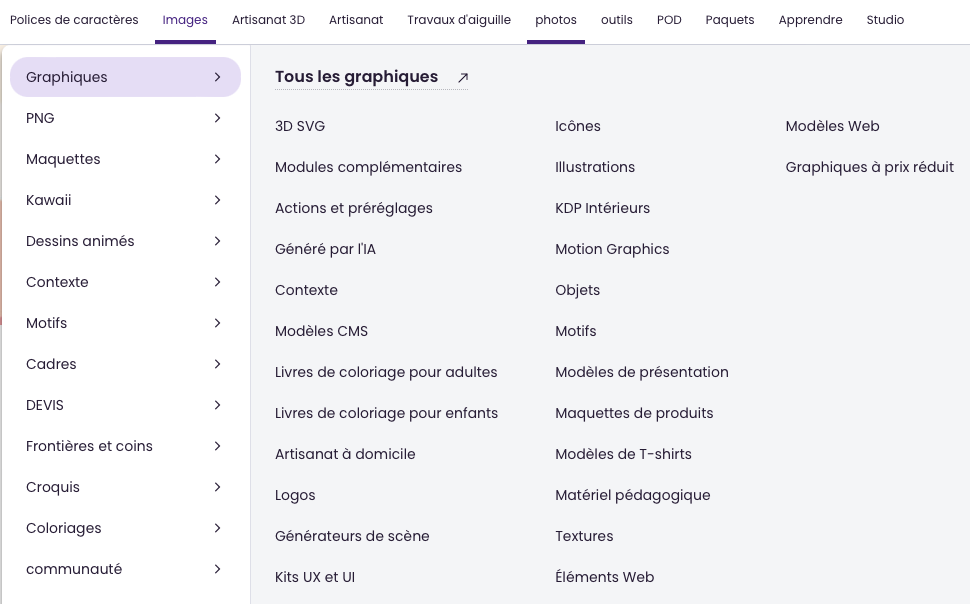970x604 pixels.
Task: Open the Images navigation tab
Action: [x=185, y=20]
